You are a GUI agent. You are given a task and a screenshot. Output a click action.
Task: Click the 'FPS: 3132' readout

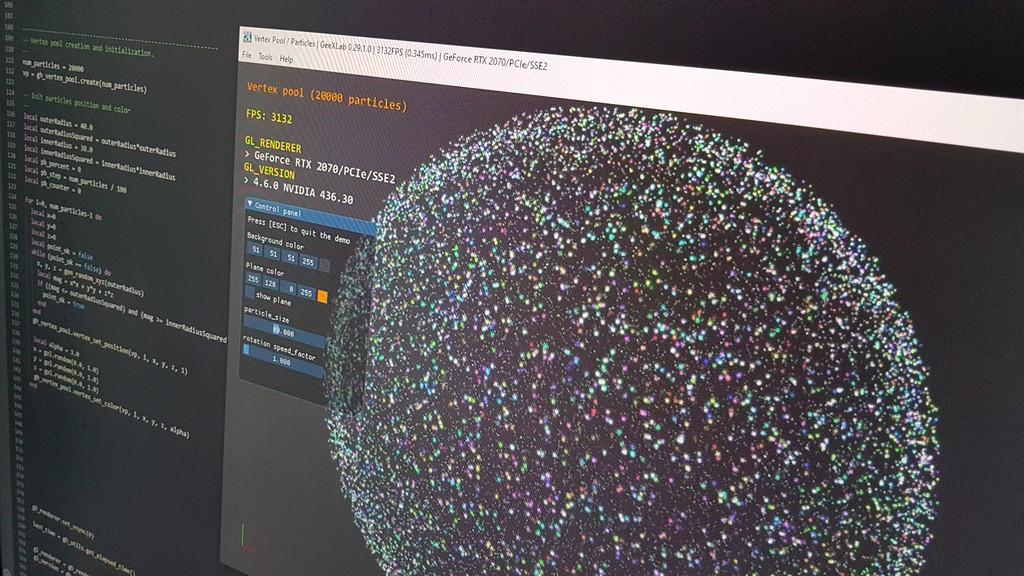269,117
